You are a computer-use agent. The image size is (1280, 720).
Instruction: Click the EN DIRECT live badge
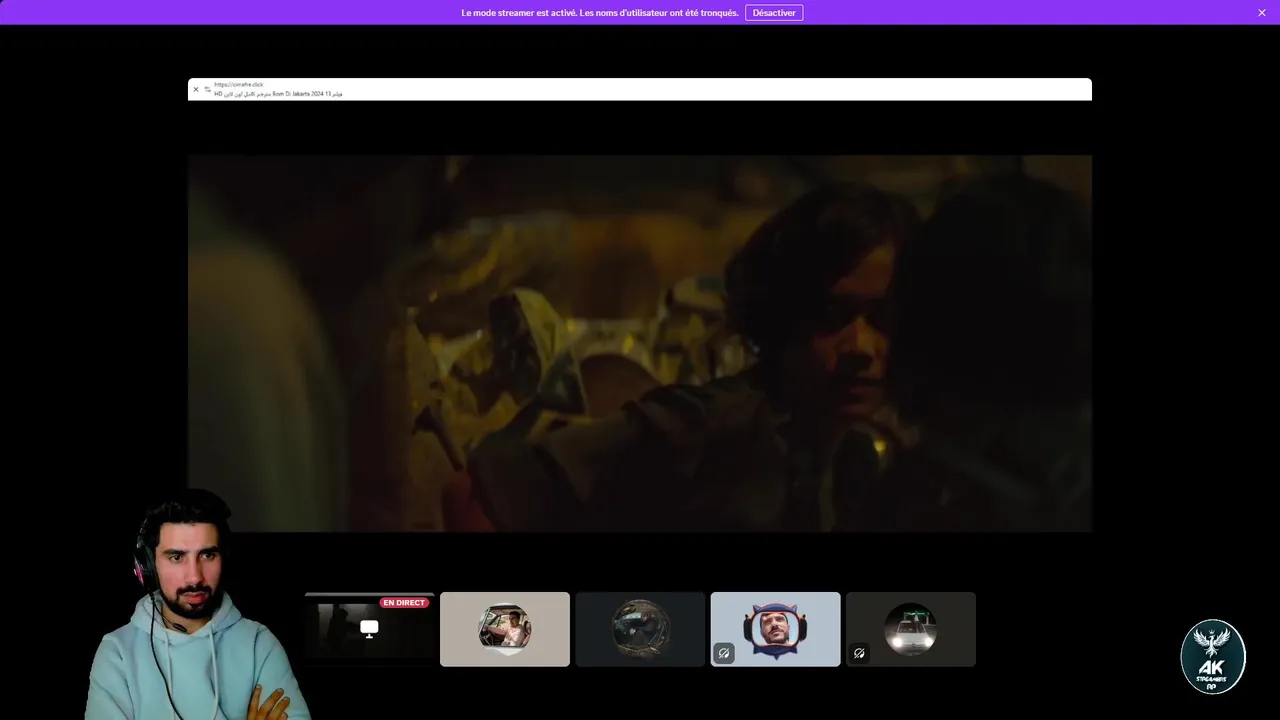(x=404, y=603)
